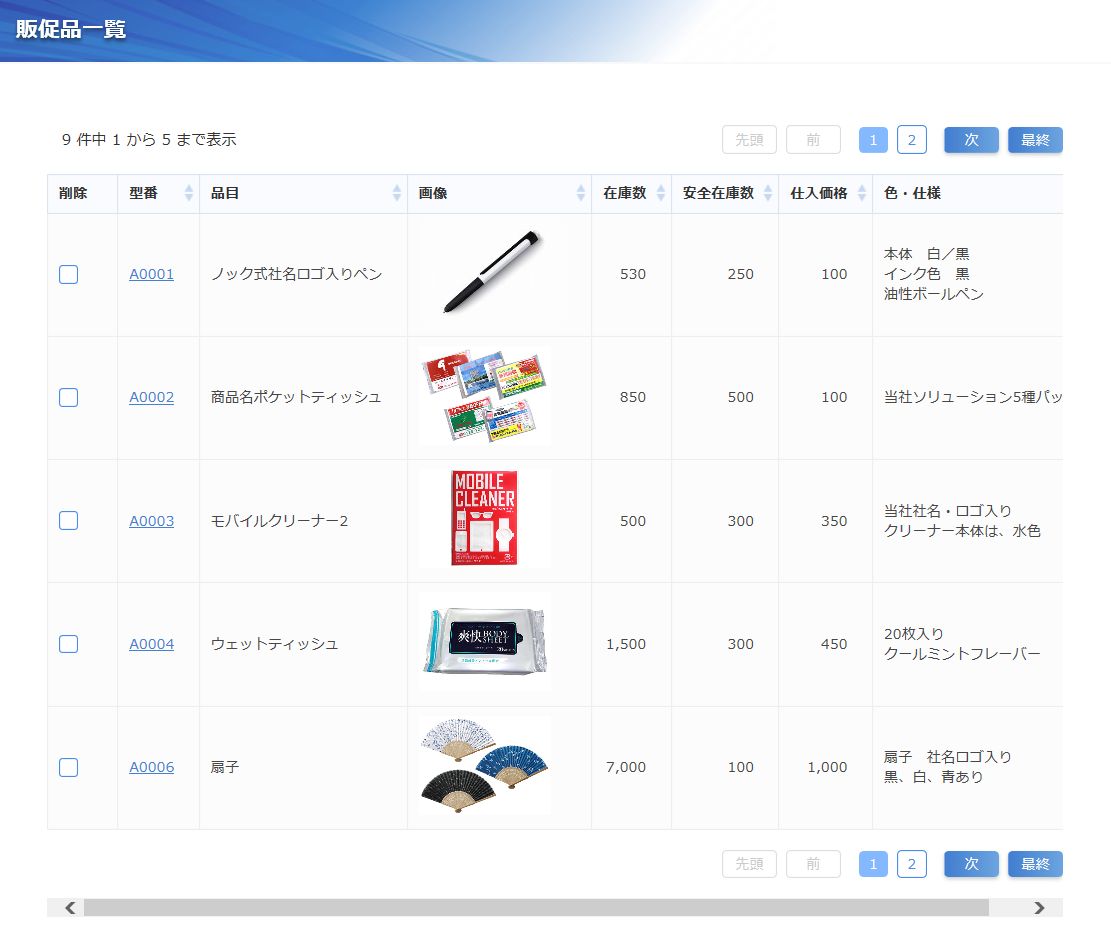Image resolution: width=1111 pixels, height=929 pixels.
Task: Sort by 型番 column arrow icon
Action: [x=189, y=194]
